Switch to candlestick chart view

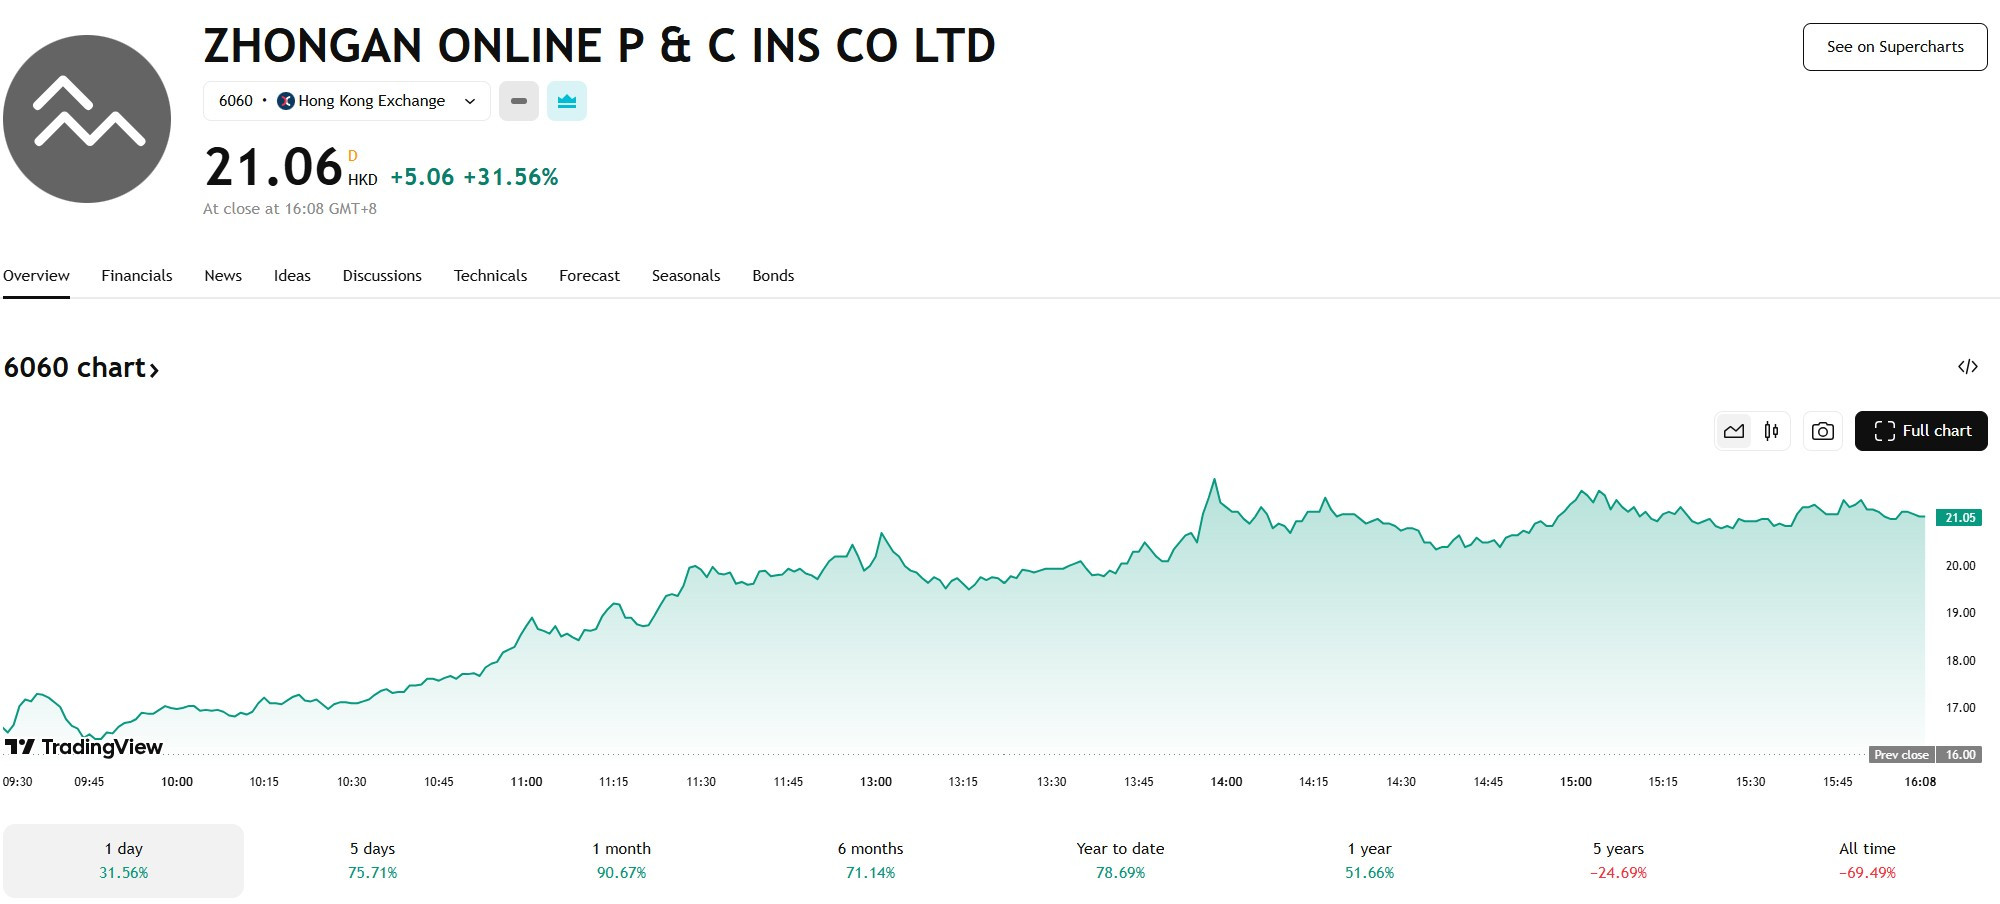[x=1772, y=431]
